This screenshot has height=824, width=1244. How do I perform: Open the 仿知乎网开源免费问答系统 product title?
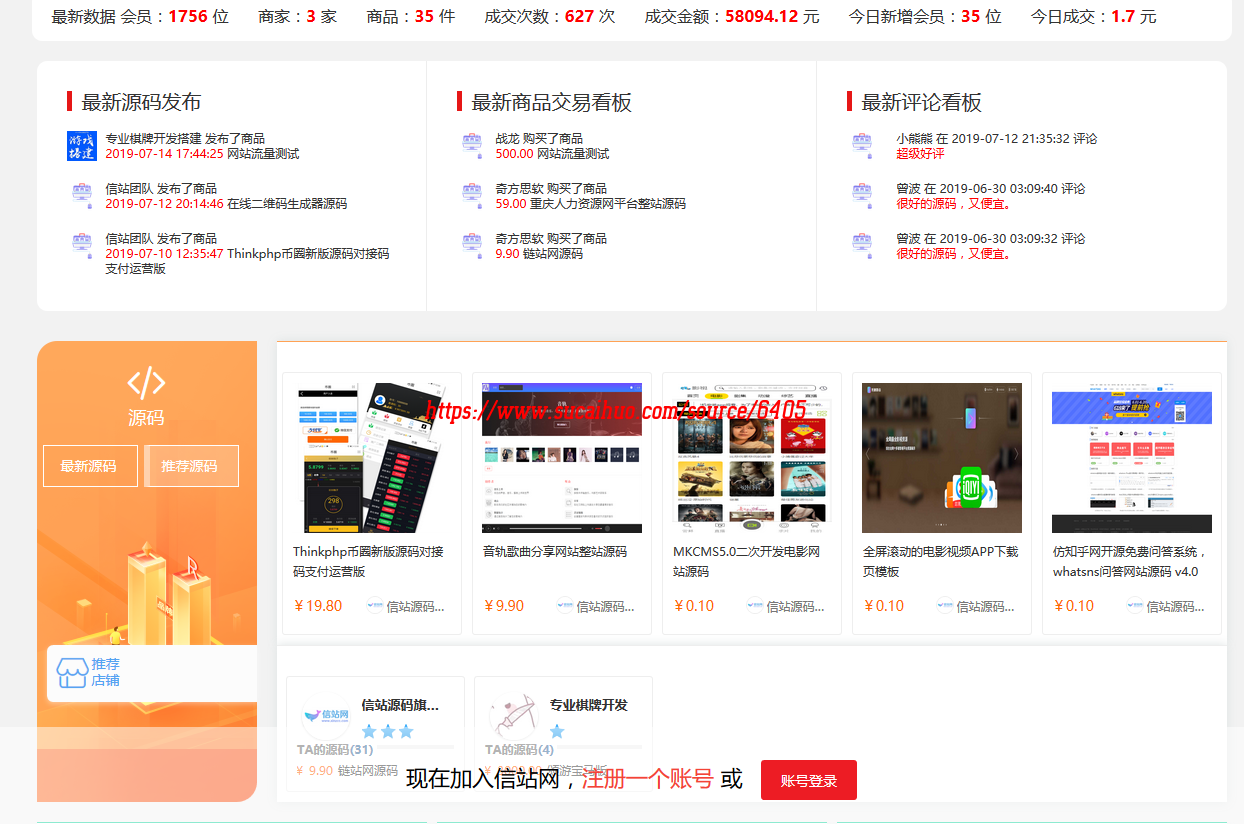pyautogui.click(x=1131, y=562)
